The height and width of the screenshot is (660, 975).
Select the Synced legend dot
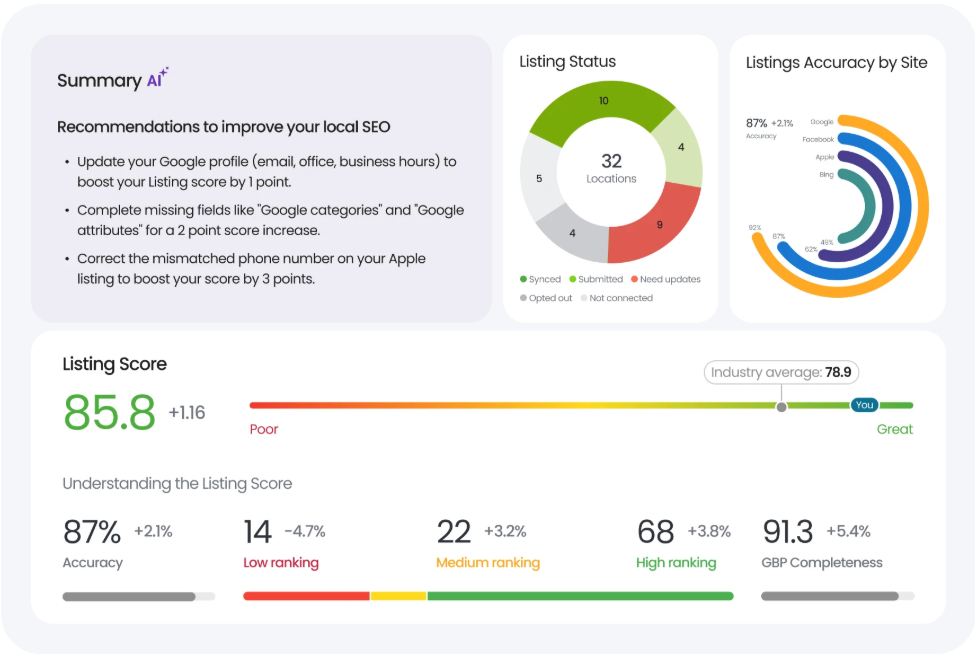tap(524, 279)
